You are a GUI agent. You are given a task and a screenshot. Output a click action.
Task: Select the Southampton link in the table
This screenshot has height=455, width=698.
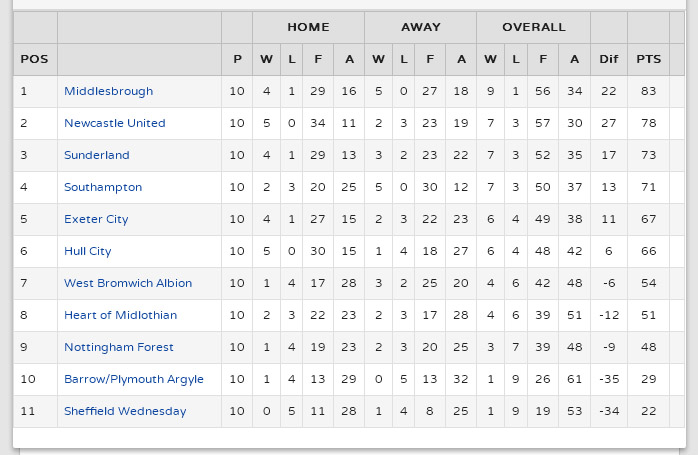pos(103,187)
